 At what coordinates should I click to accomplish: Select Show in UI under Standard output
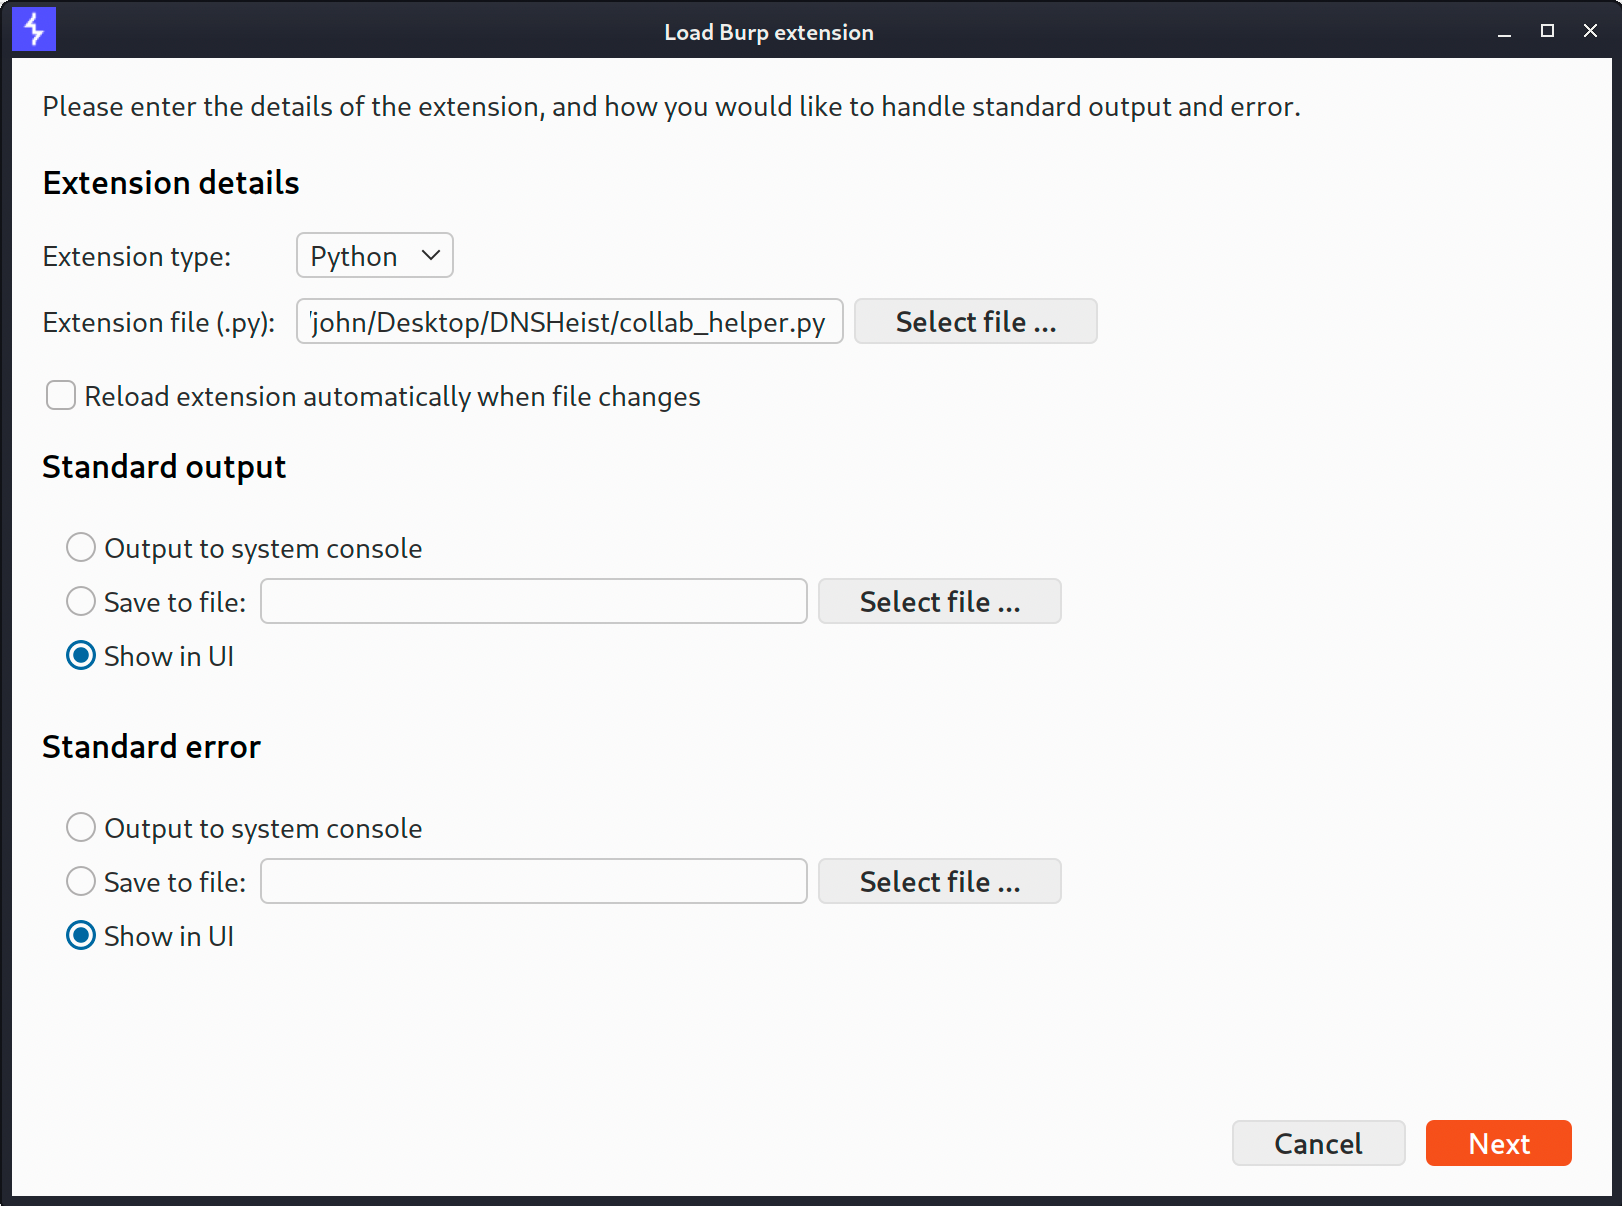tap(81, 655)
